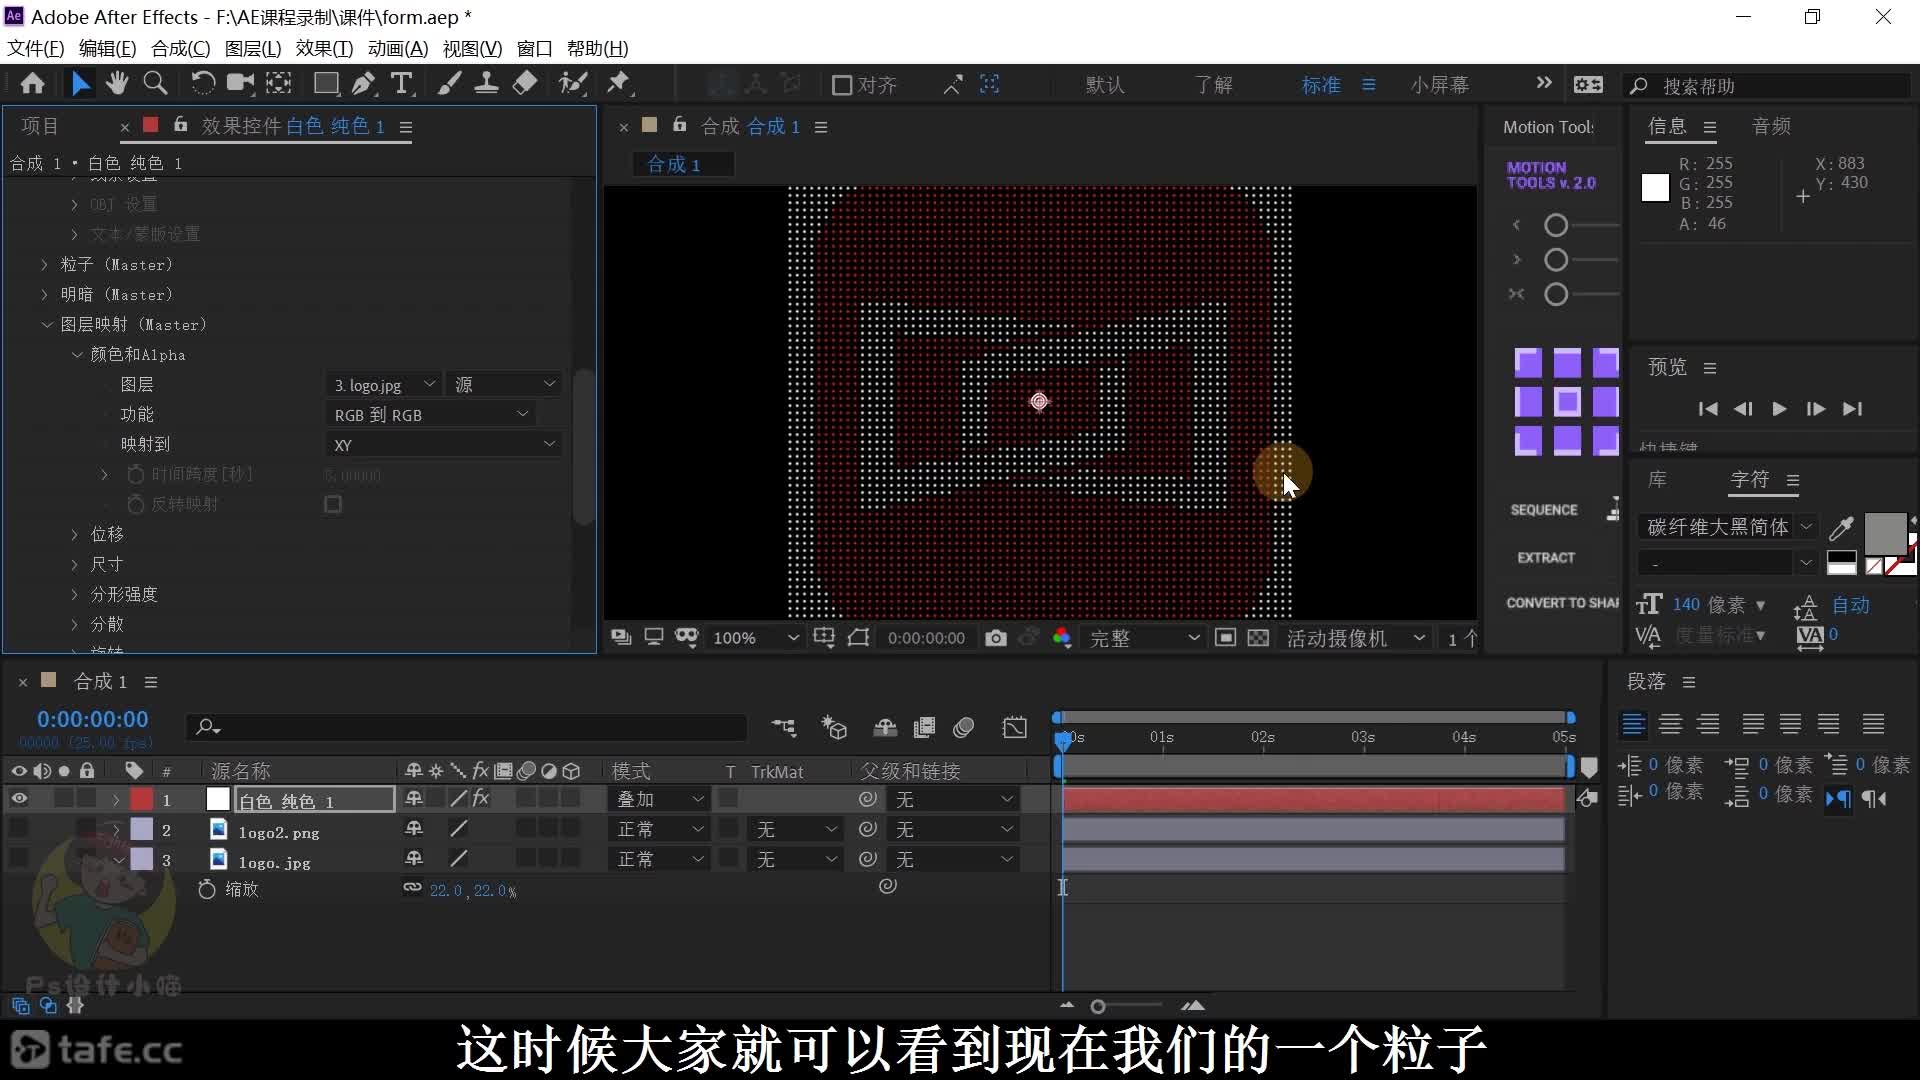Select the Pan Behind anchor tool
1920x1080 pixels.
click(278, 84)
